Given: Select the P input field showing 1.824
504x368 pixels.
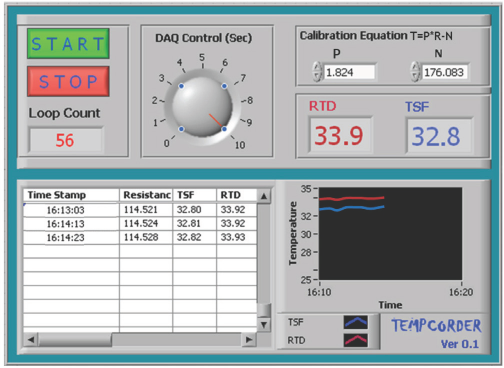Looking at the screenshot, I should coord(349,72).
